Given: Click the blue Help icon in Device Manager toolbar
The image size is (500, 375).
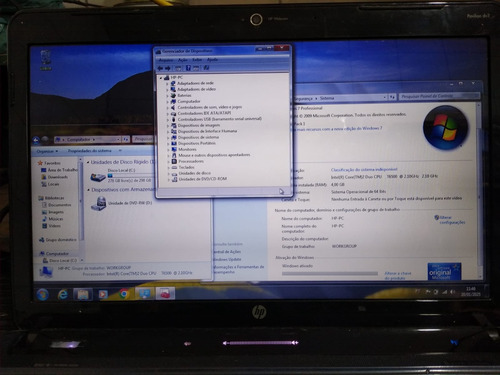Looking at the screenshot, I should tap(188, 68).
